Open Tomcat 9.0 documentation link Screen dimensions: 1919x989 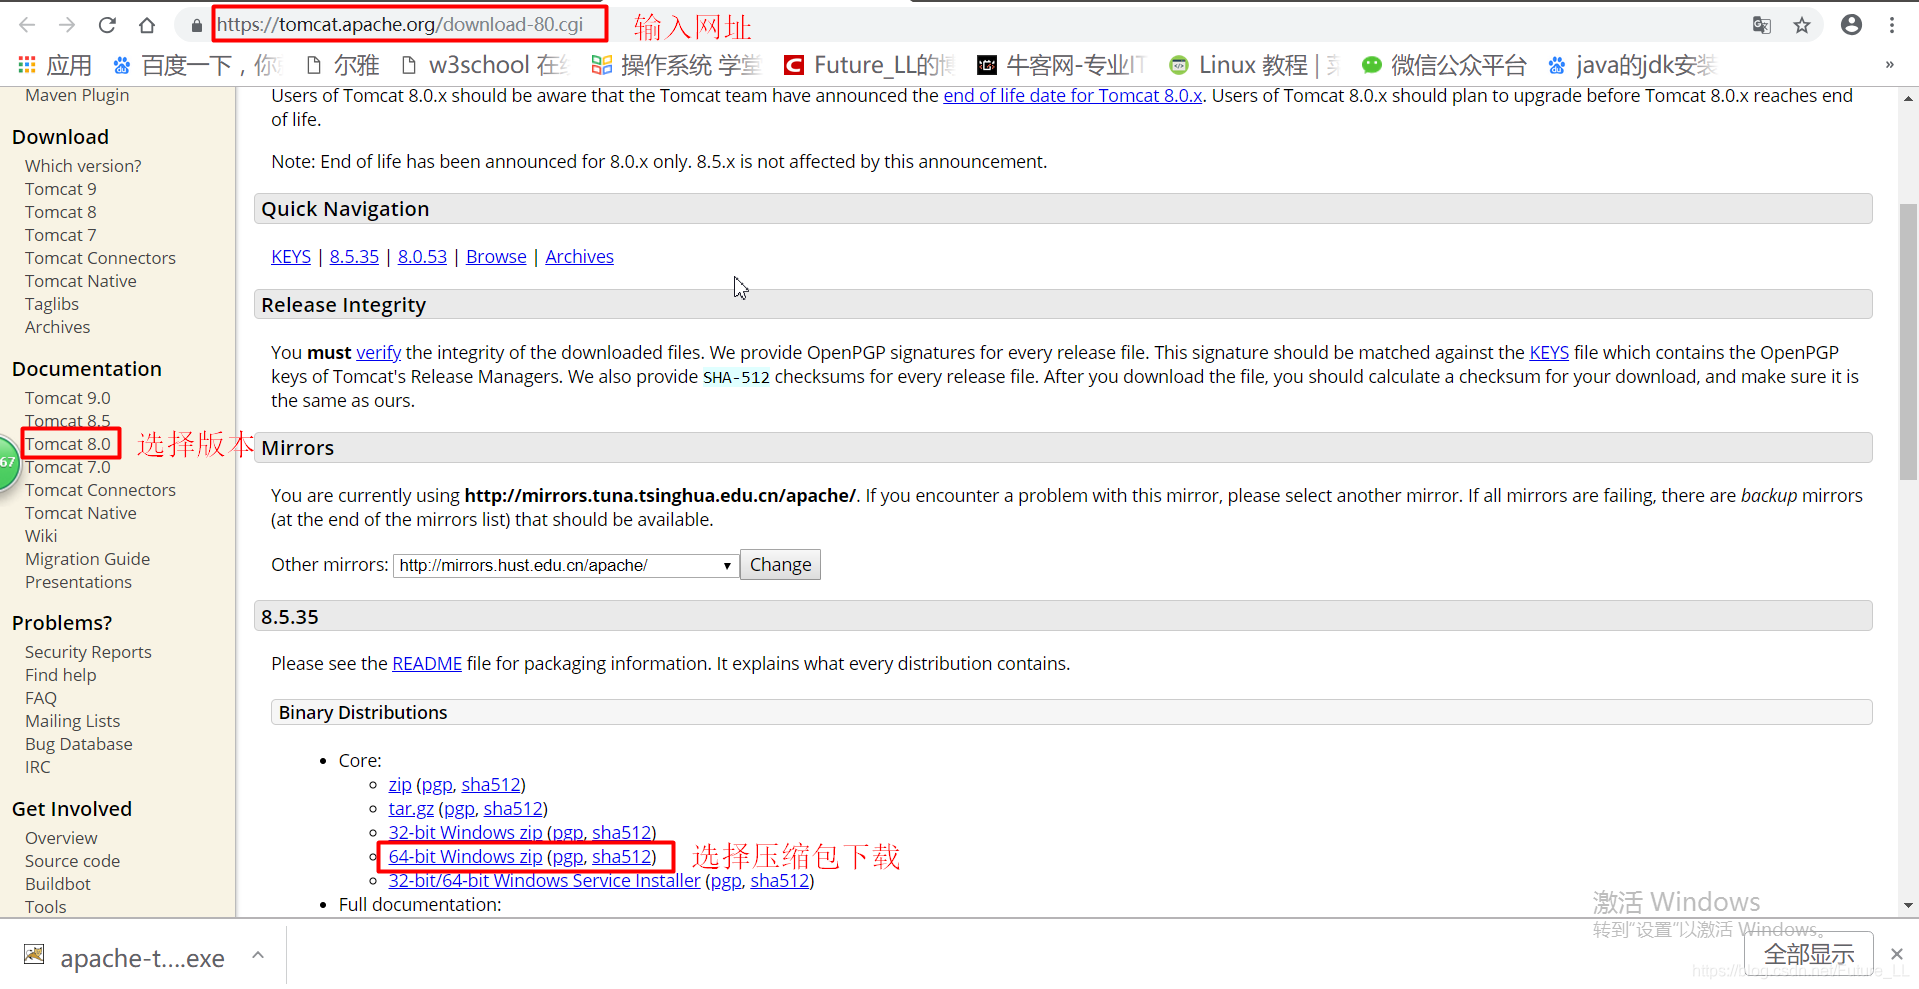pos(68,398)
